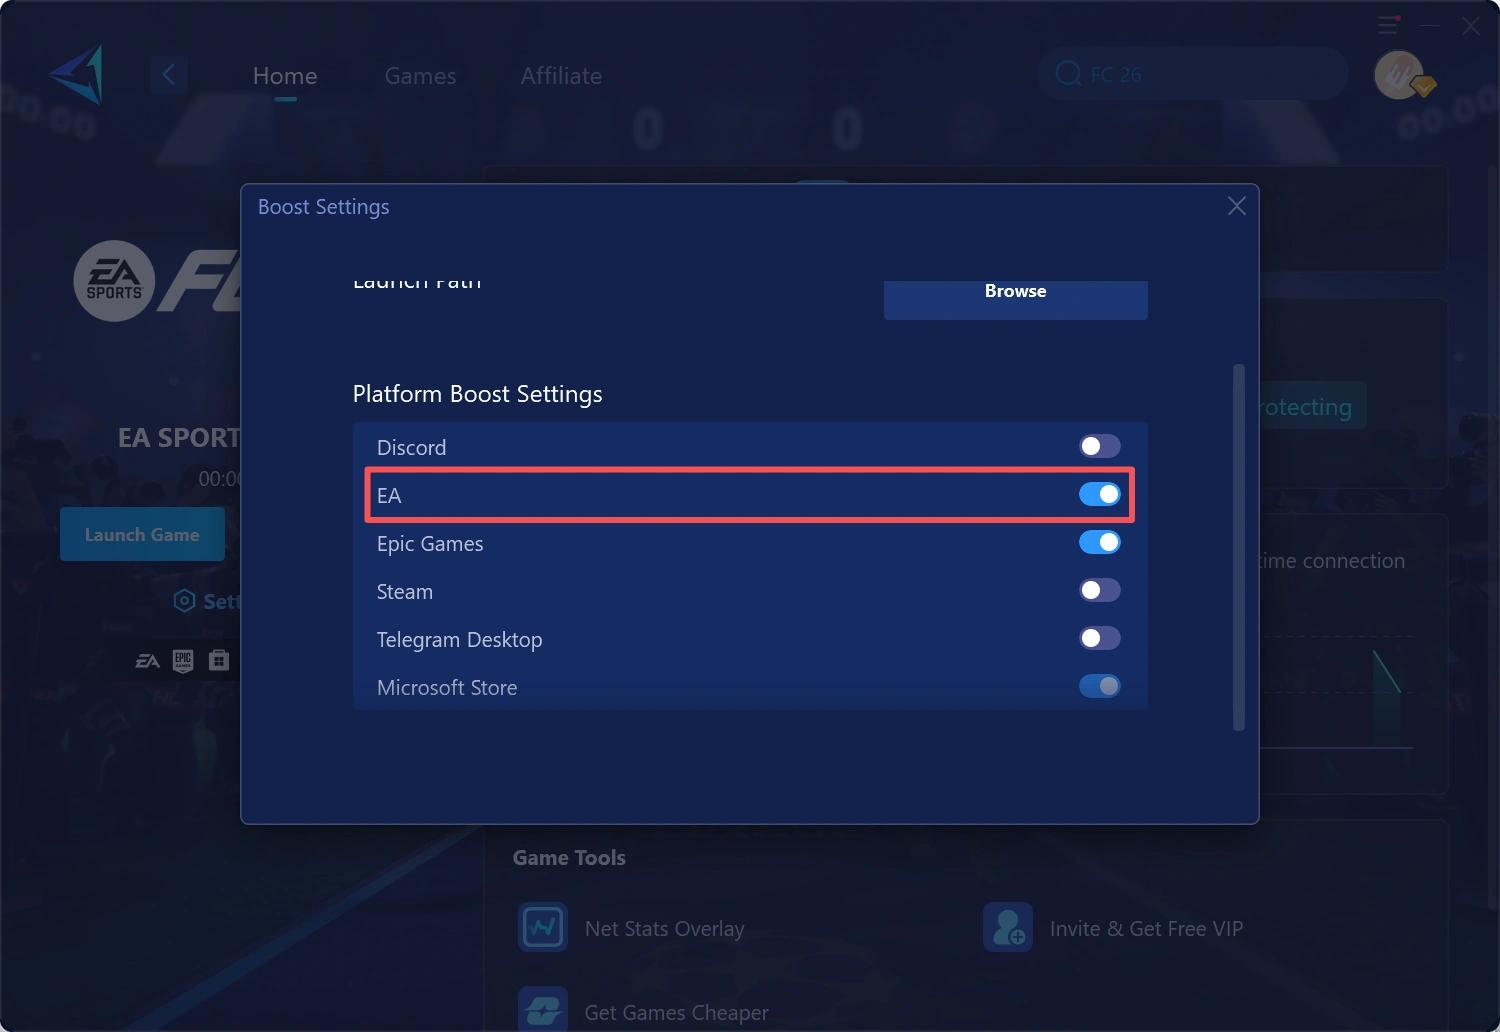The height and width of the screenshot is (1032, 1500).
Task: Turn off Epic Games boost toggle
Action: tap(1099, 542)
